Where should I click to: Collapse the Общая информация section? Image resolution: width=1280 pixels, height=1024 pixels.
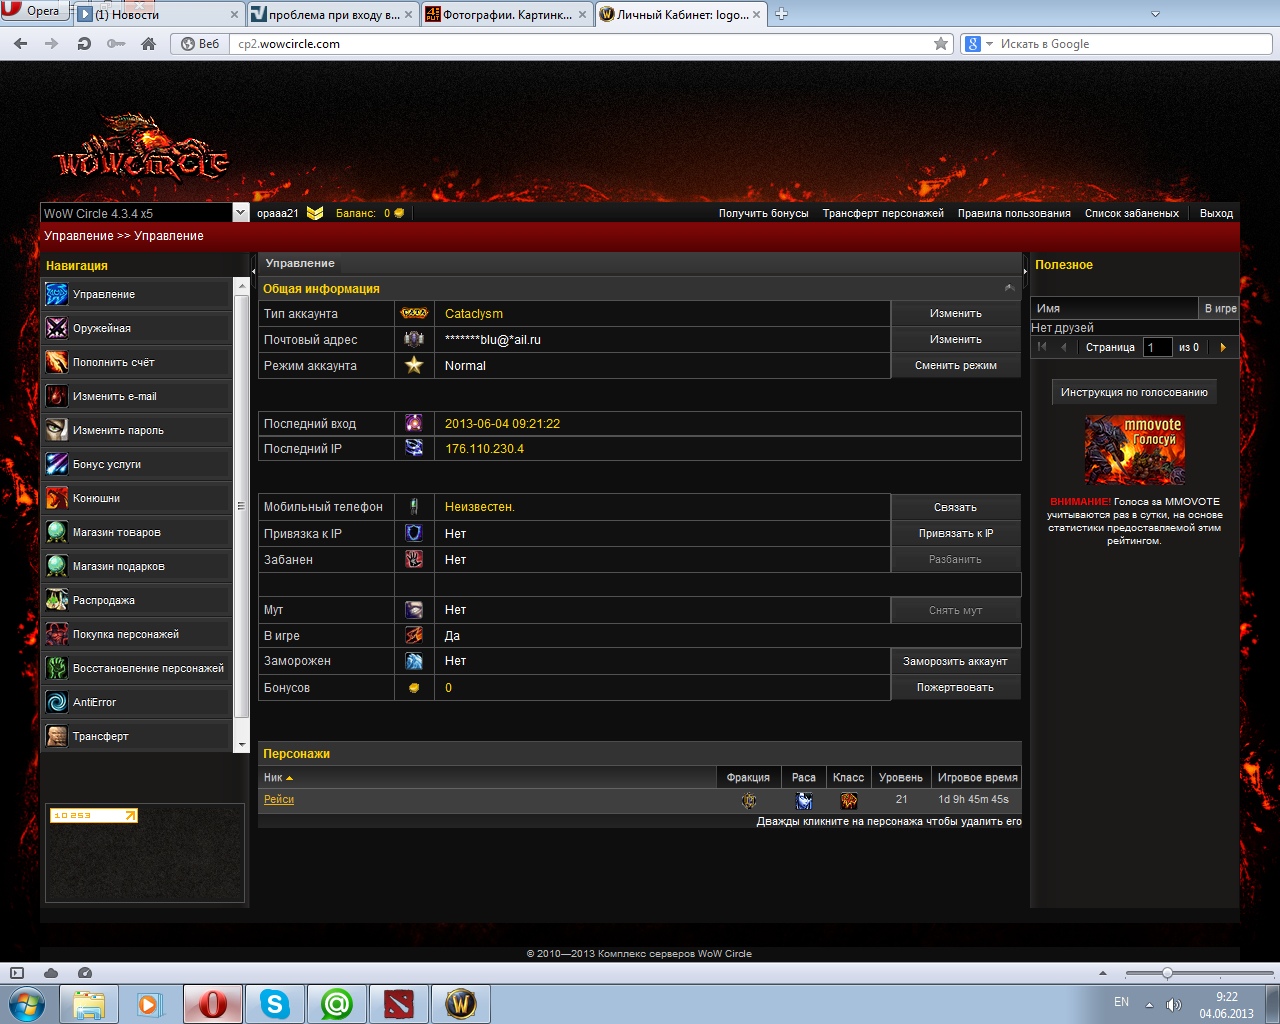1009,288
